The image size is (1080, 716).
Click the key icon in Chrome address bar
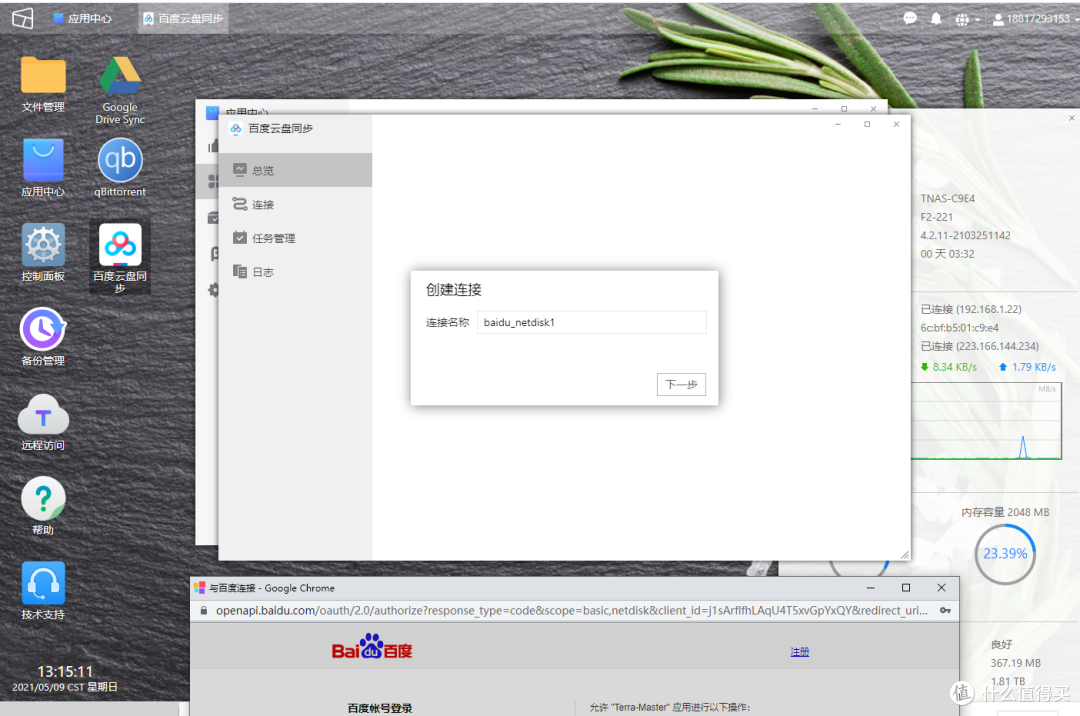pyautogui.click(x=946, y=611)
